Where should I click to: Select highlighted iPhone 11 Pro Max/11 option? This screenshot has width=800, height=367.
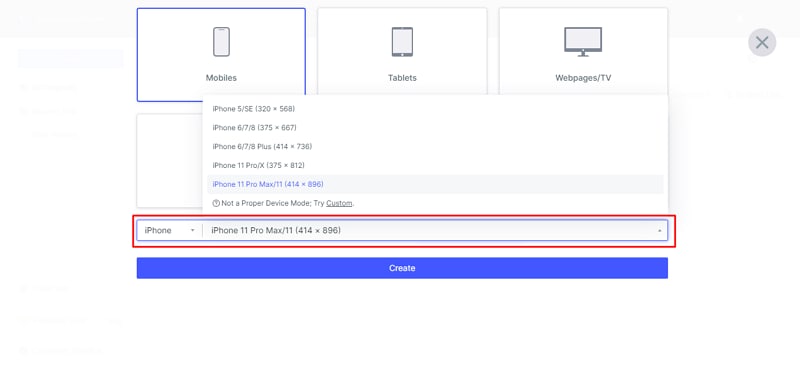pyautogui.click(x=435, y=184)
